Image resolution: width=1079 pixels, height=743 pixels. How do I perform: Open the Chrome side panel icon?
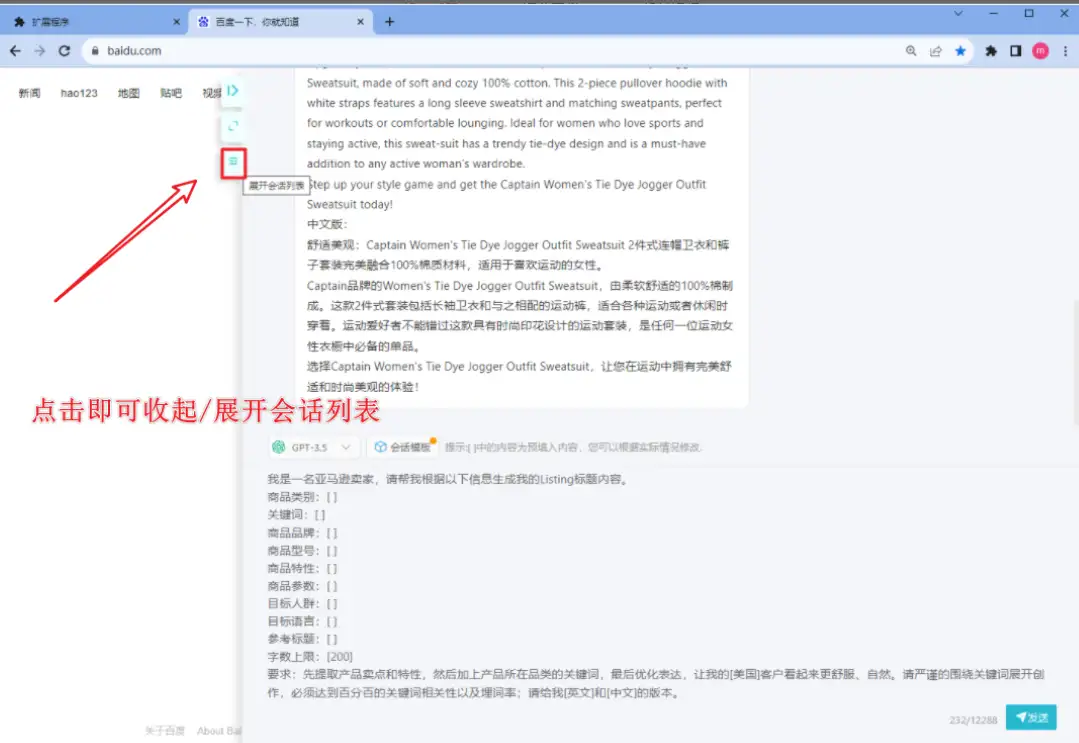coord(1016,50)
